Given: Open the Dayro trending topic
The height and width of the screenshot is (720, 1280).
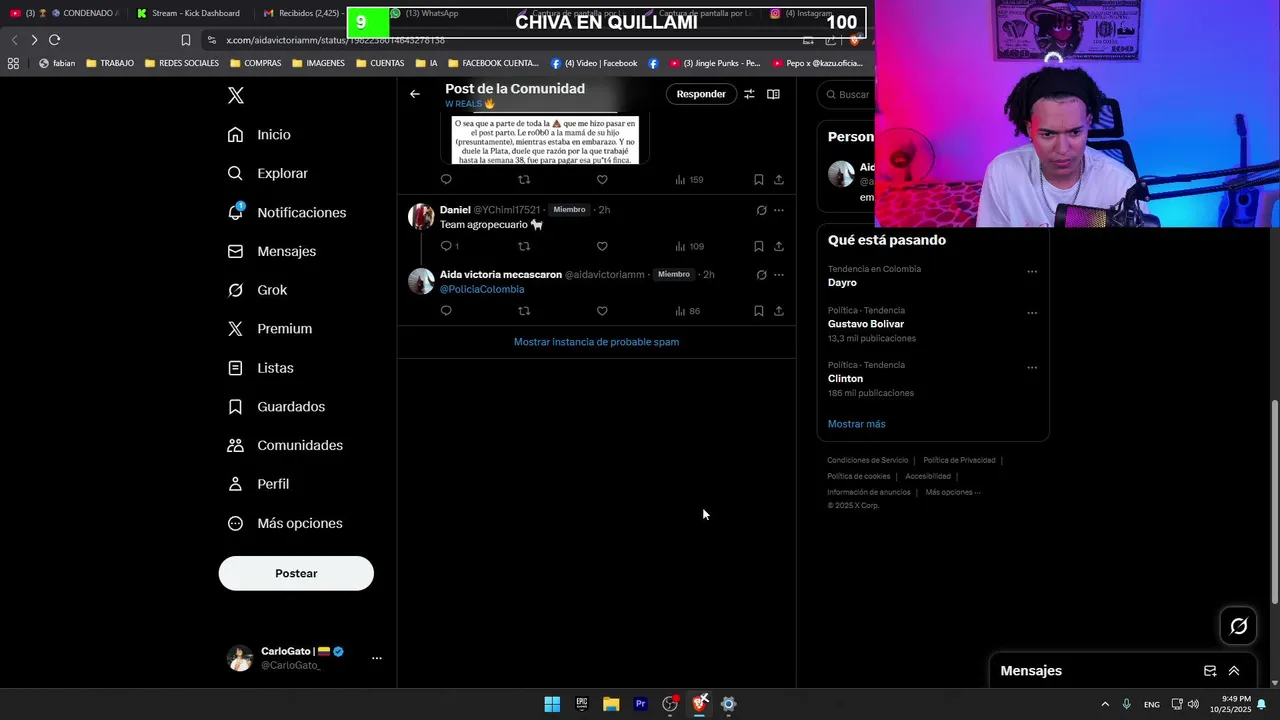Looking at the screenshot, I should coord(842,283).
